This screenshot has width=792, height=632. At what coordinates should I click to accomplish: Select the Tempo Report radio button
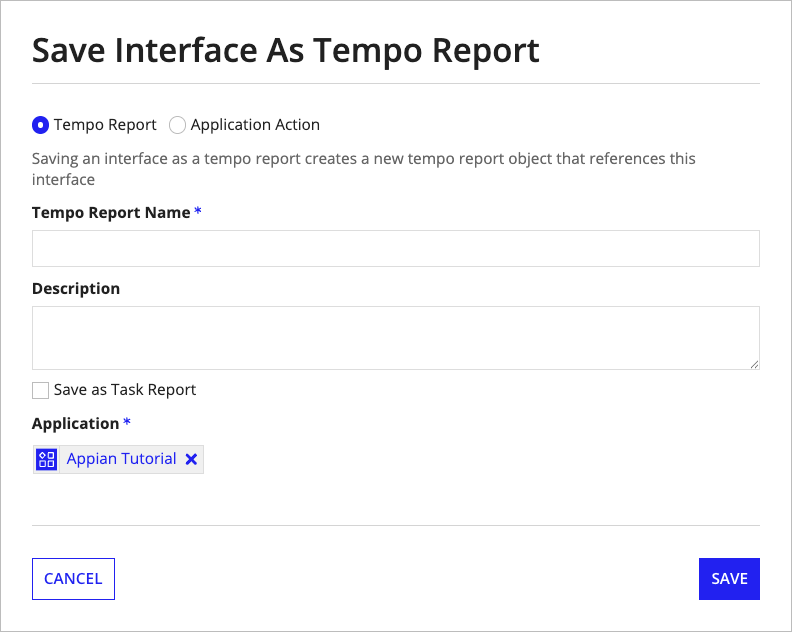click(x=40, y=125)
